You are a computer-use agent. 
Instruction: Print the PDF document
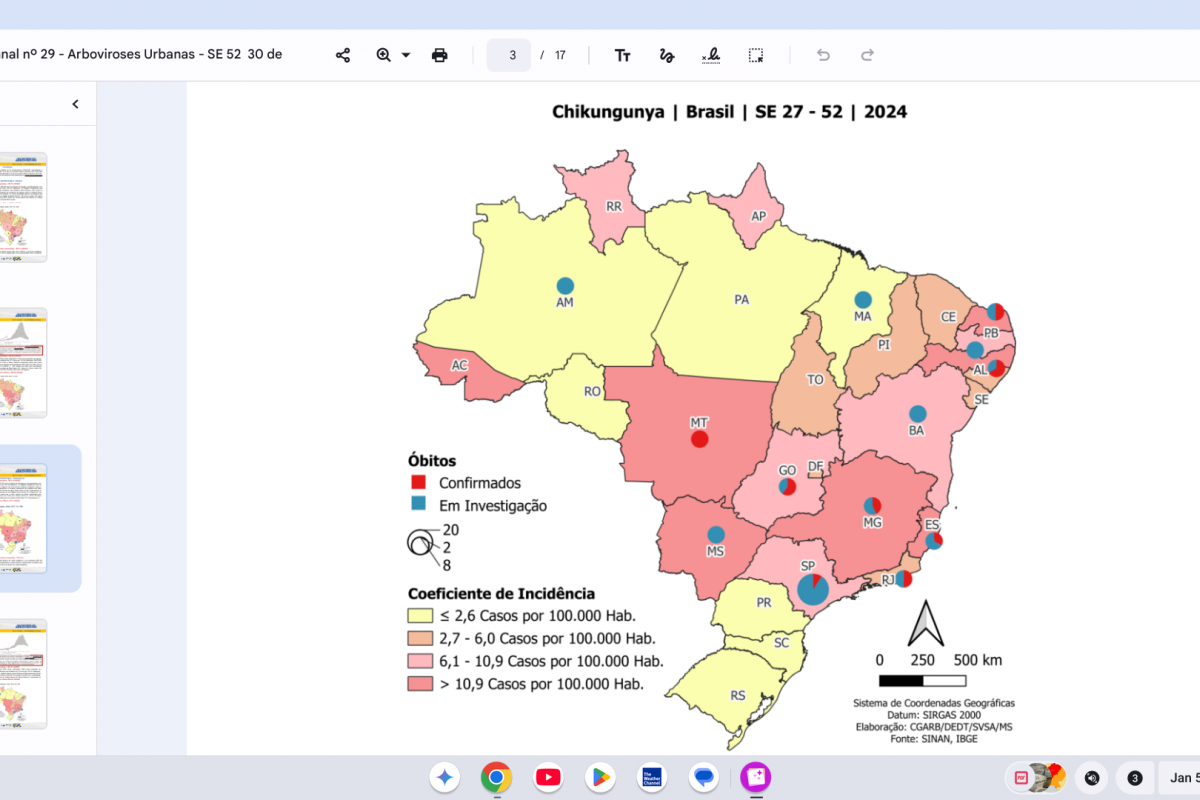click(439, 55)
